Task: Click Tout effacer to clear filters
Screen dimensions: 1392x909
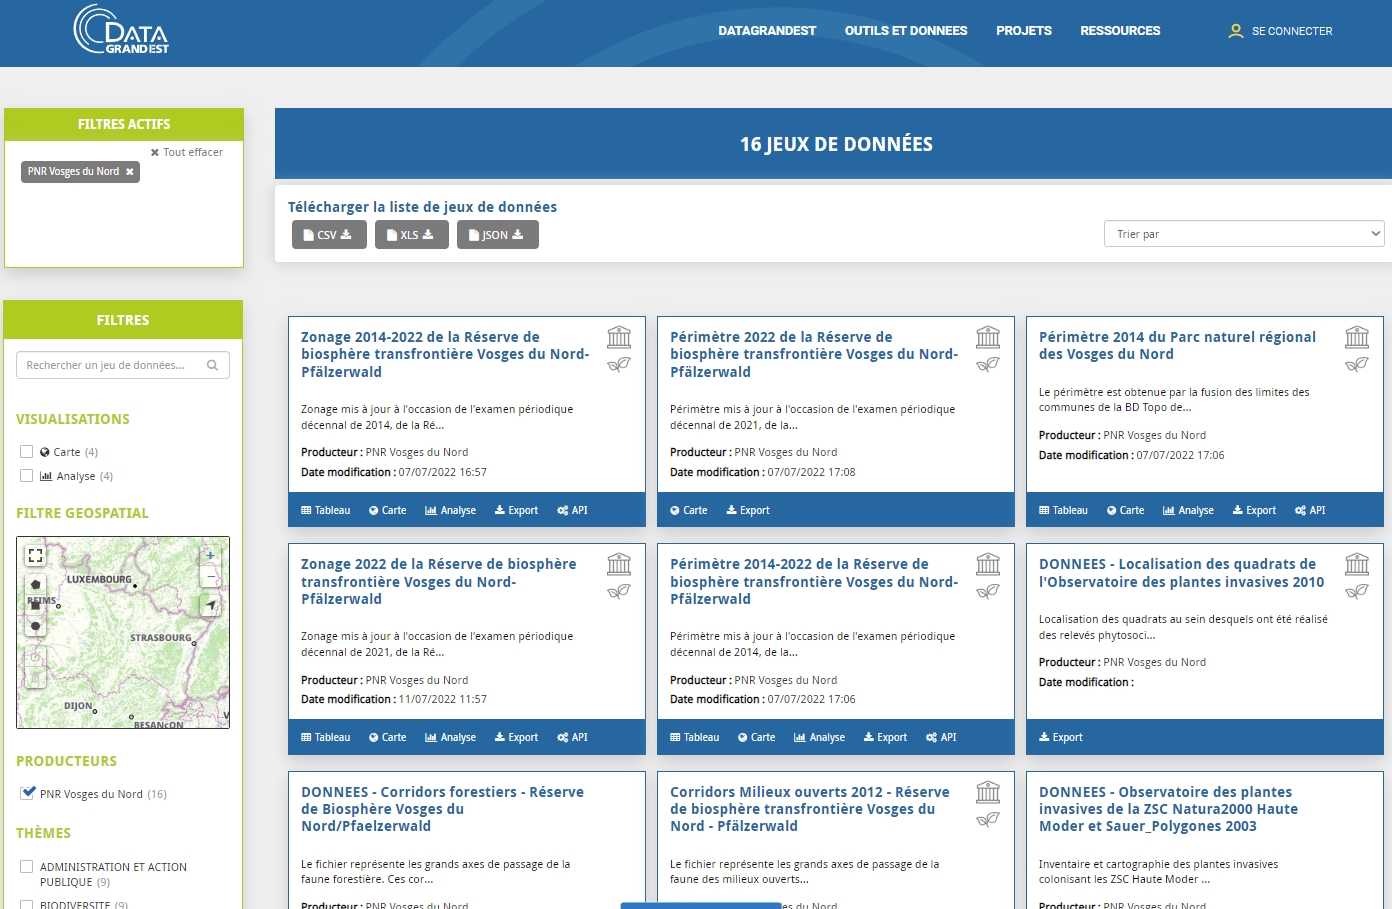Action: coord(187,152)
